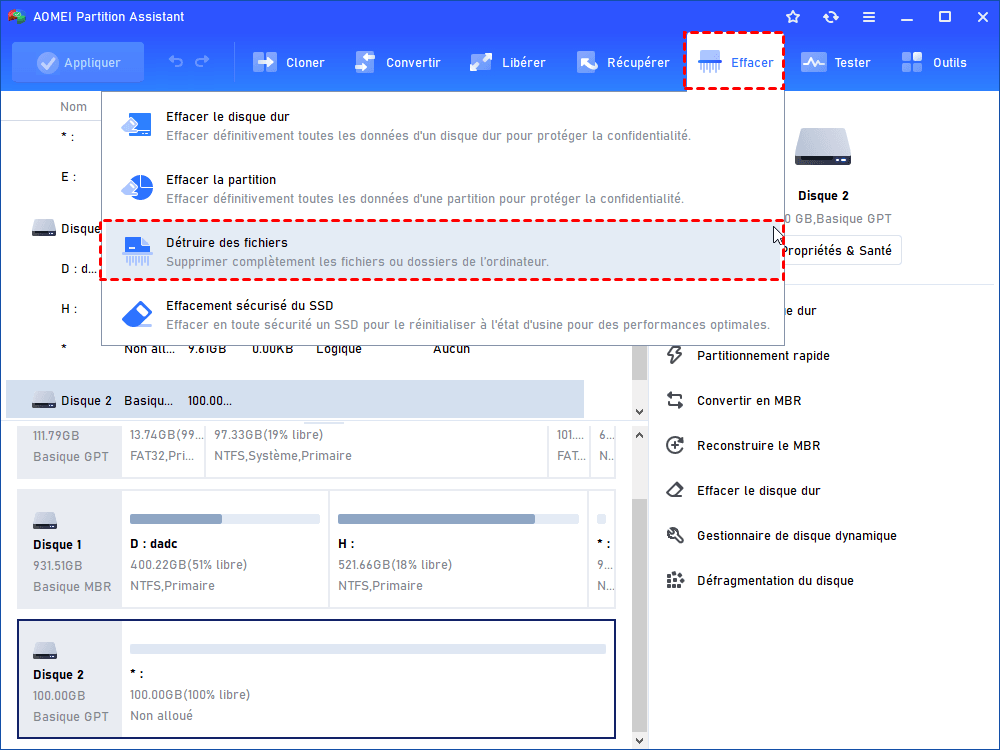This screenshot has height=750, width=1000.
Task: Click the Disque 2 100.00GB Basique GPT label
Action: [x=70, y=679]
